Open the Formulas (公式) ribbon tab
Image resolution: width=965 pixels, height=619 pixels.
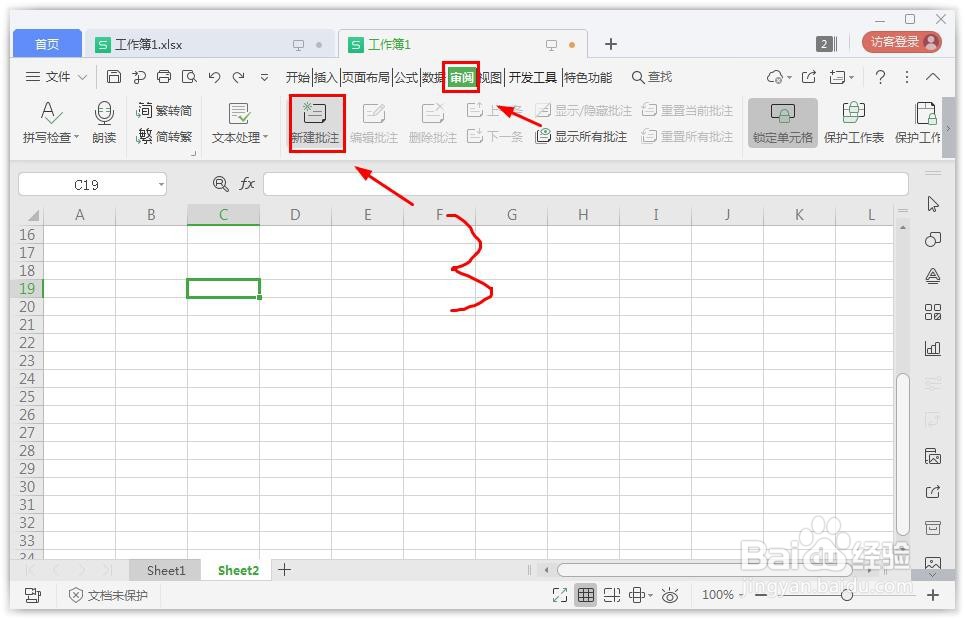pyautogui.click(x=406, y=77)
